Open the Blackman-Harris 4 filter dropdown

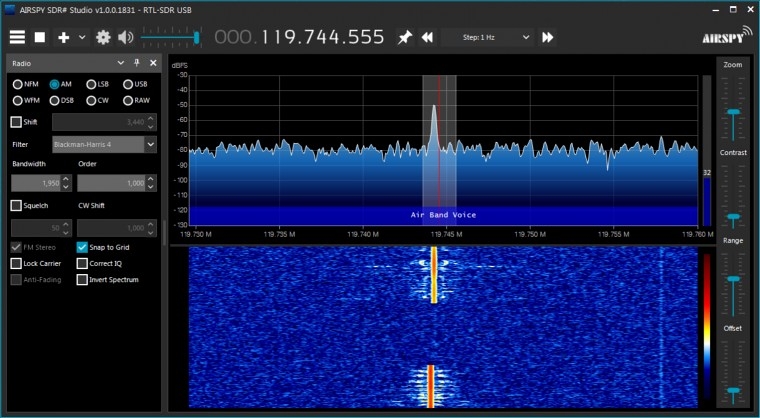click(x=104, y=145)
